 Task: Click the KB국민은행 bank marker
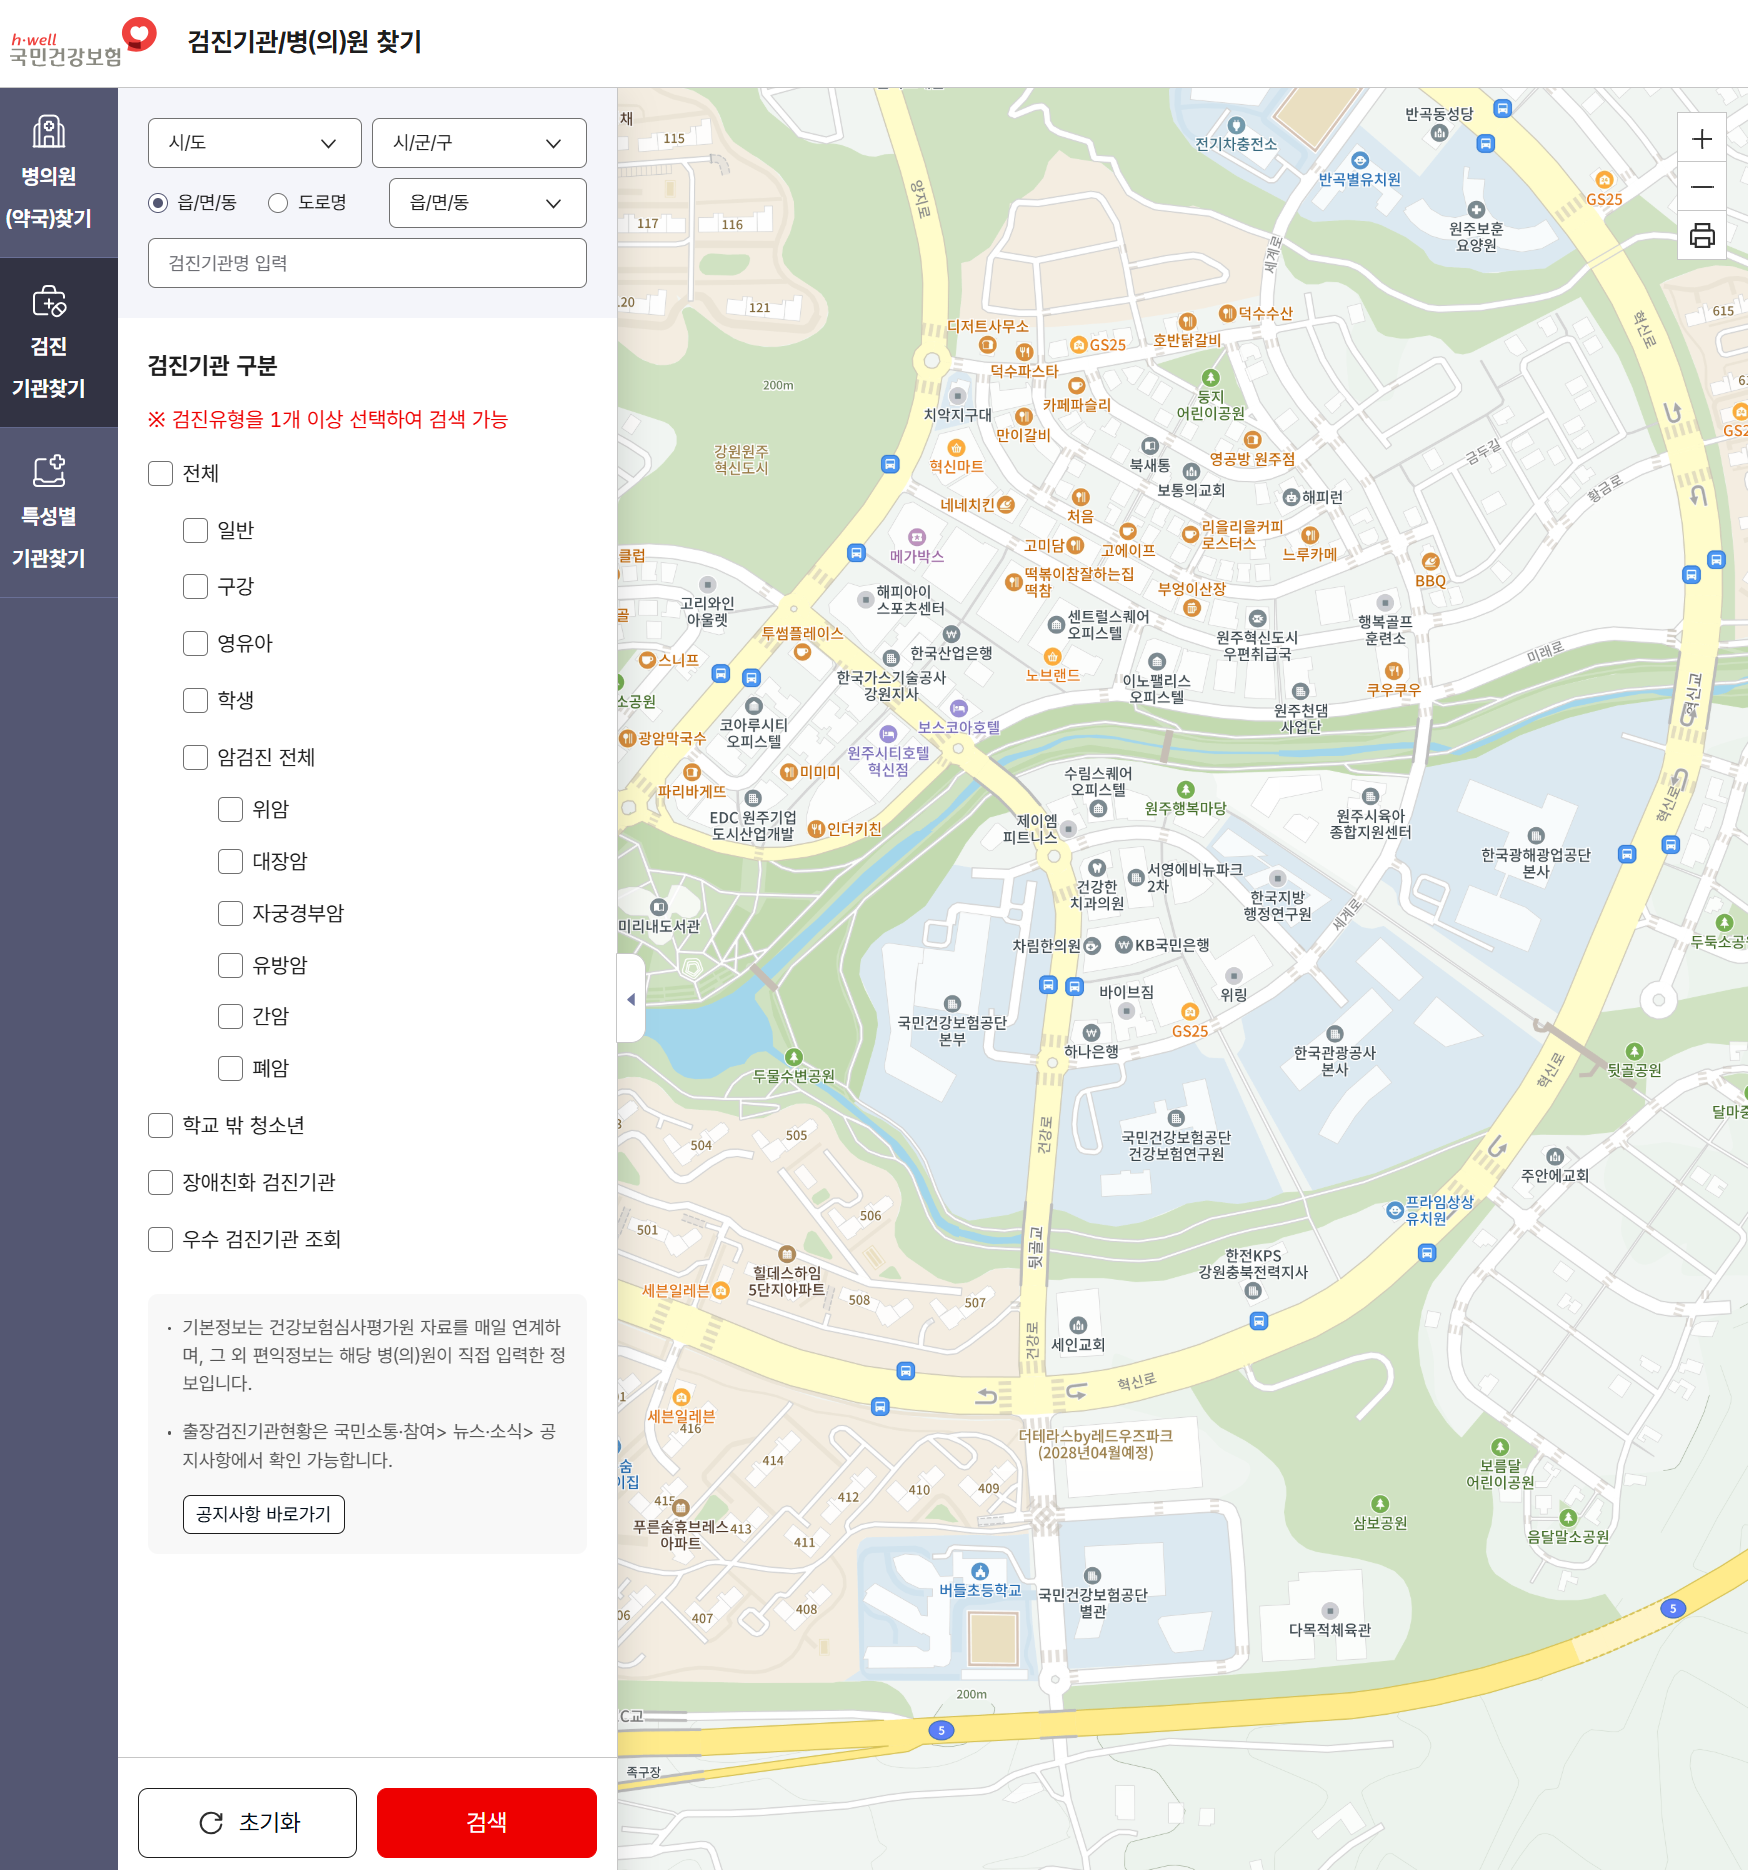(x=1124, y=945)
